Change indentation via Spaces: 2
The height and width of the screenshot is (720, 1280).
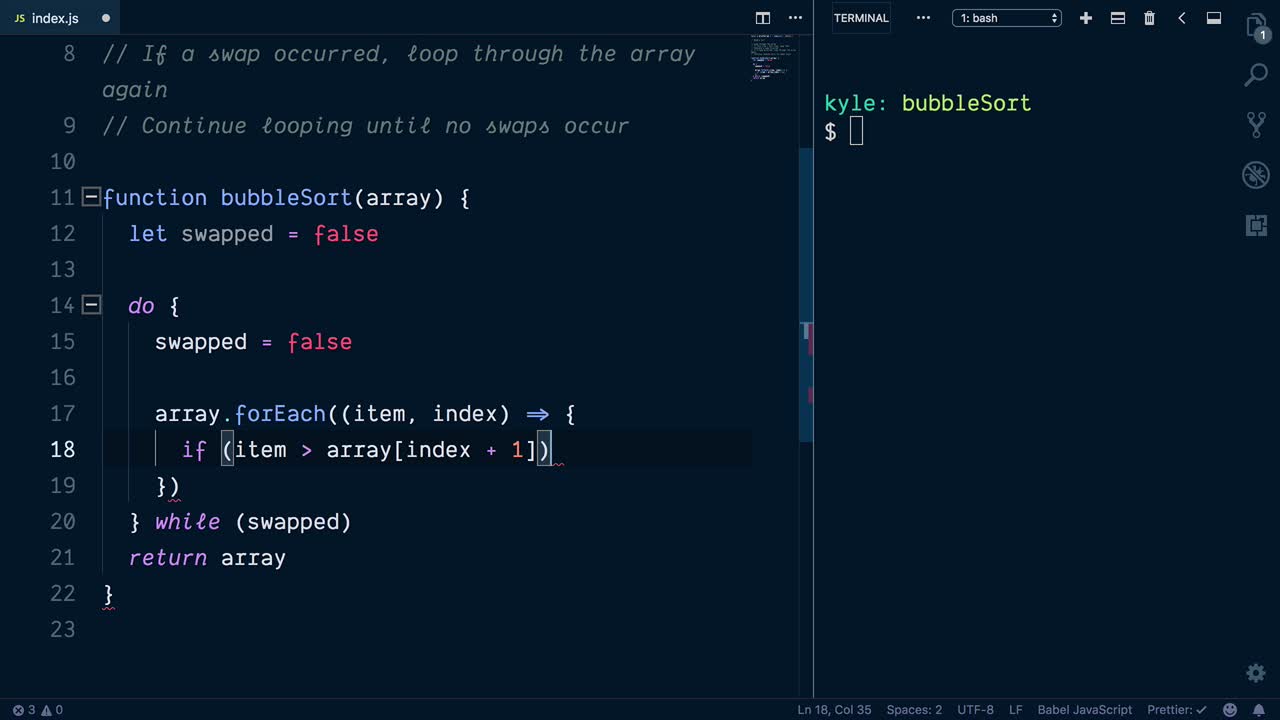coord(917,710)
